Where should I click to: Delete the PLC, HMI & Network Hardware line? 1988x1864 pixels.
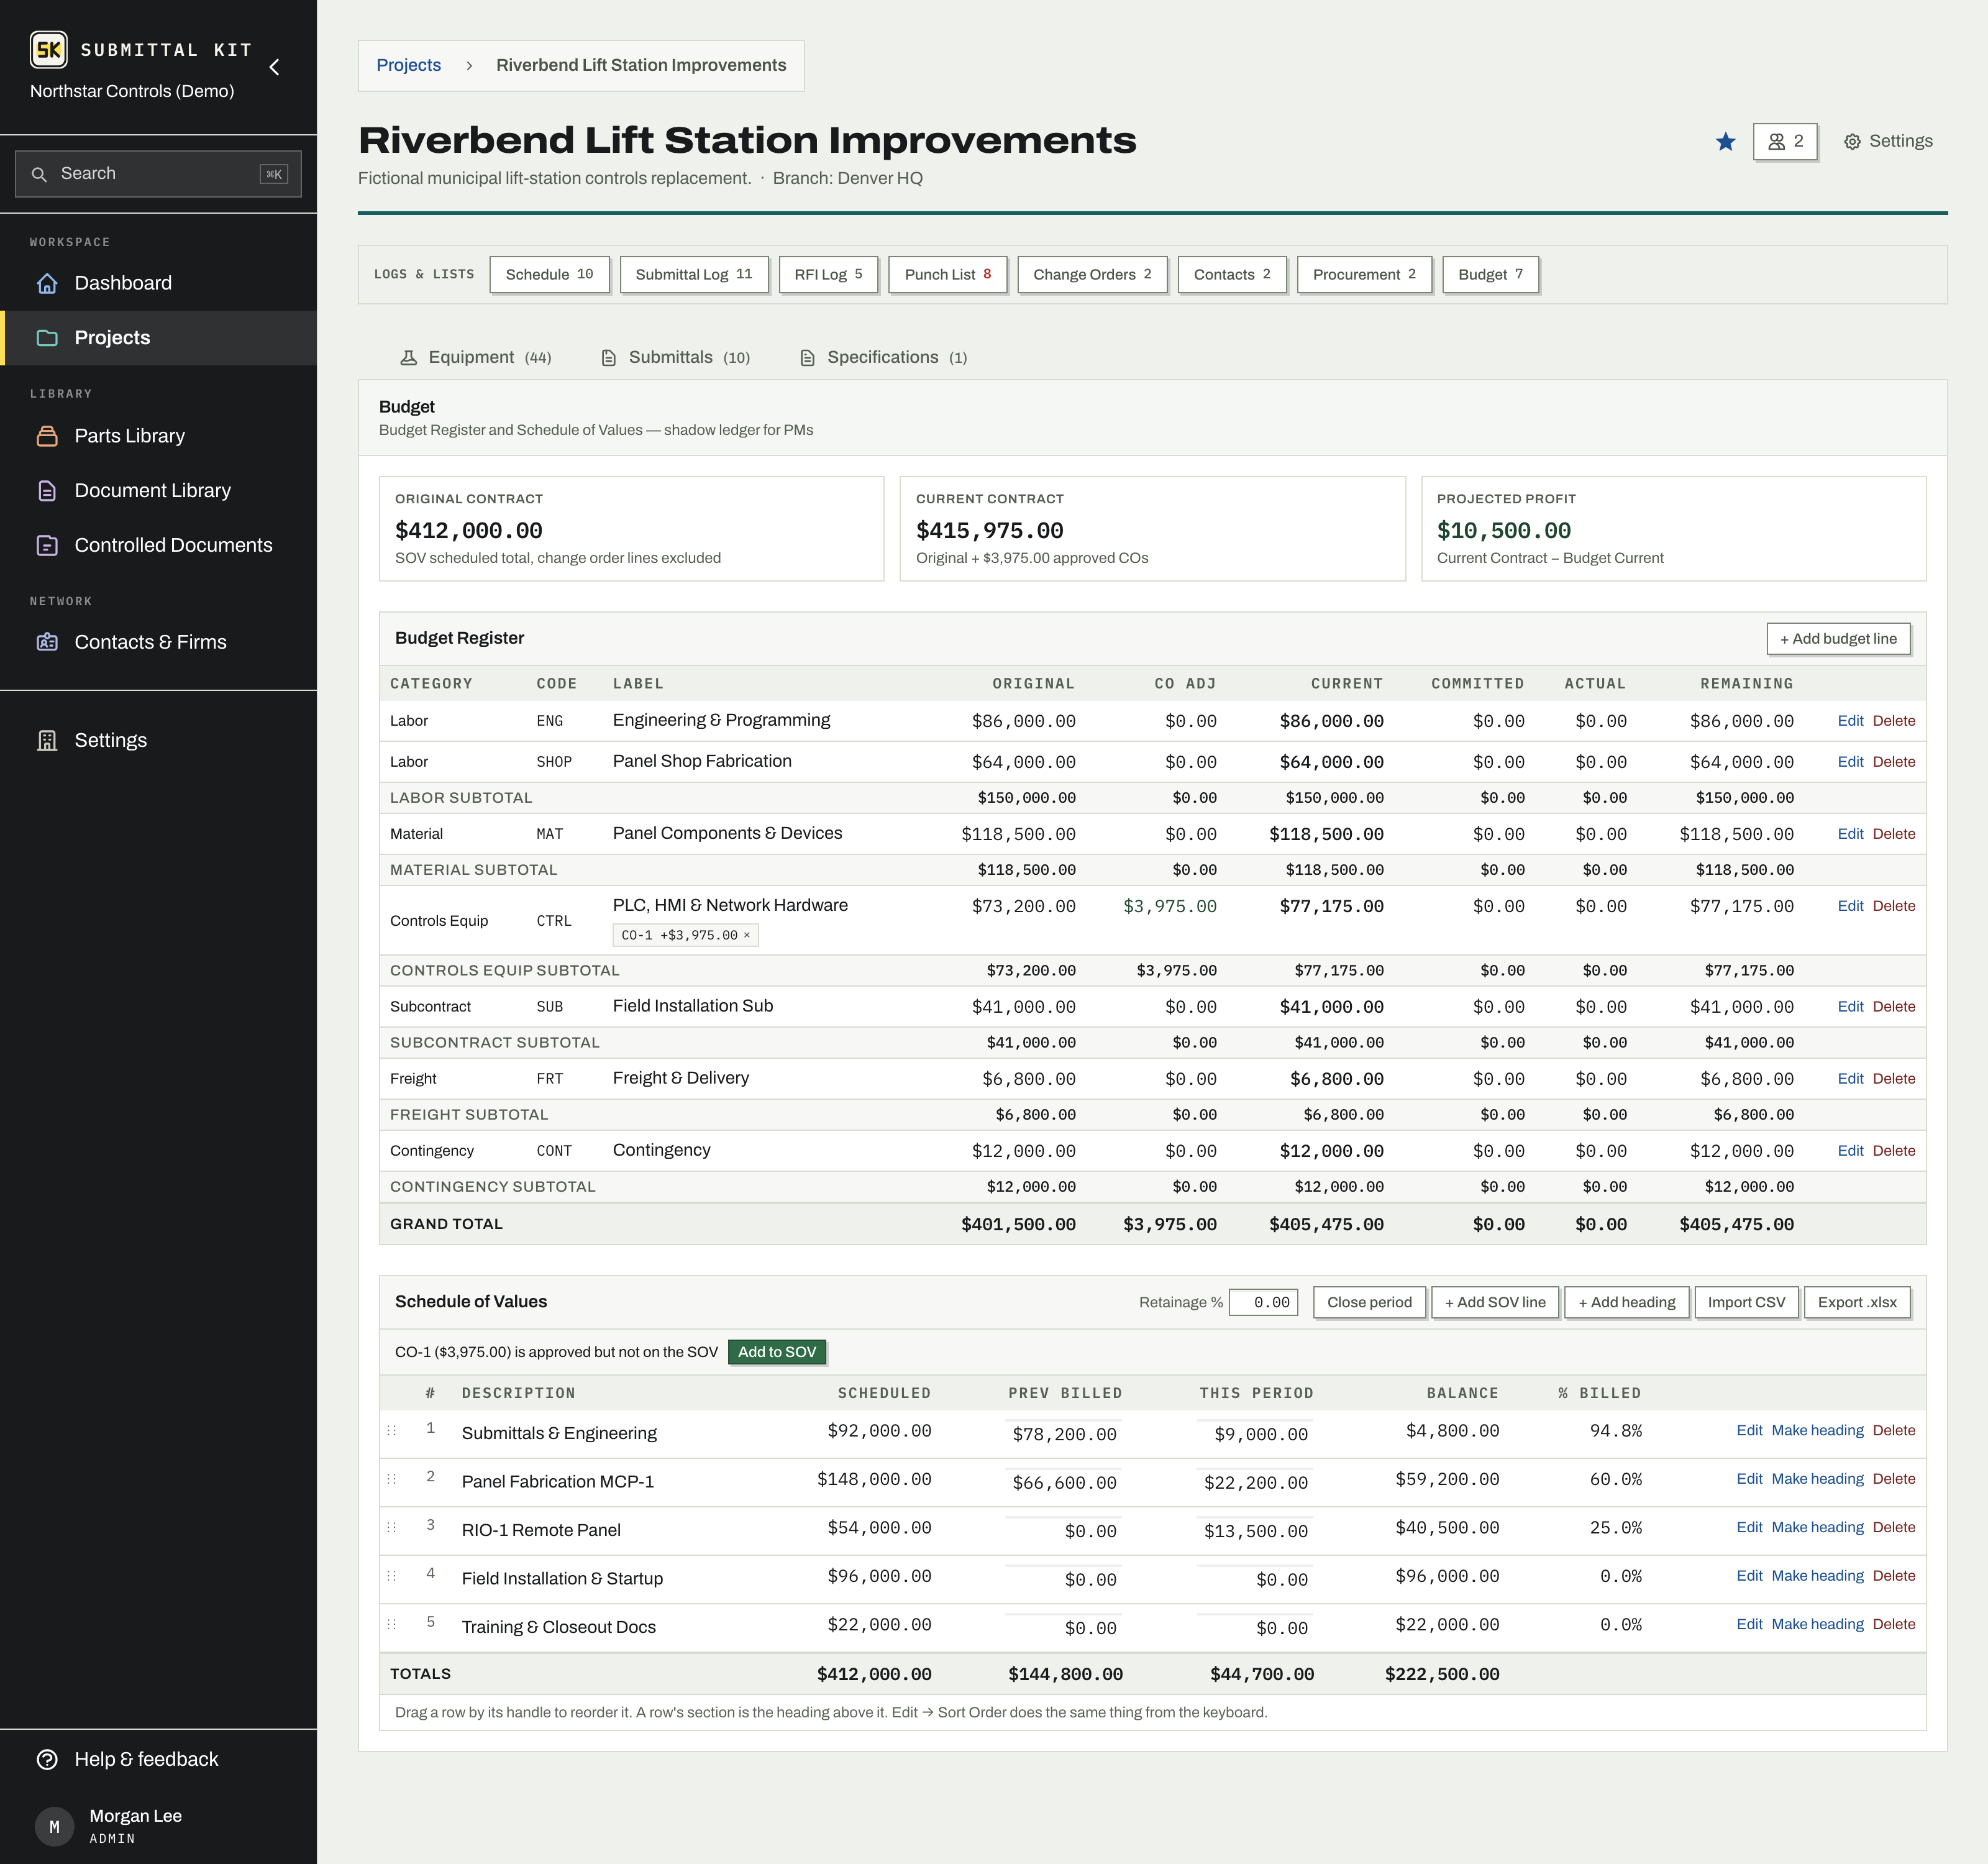1894,906
